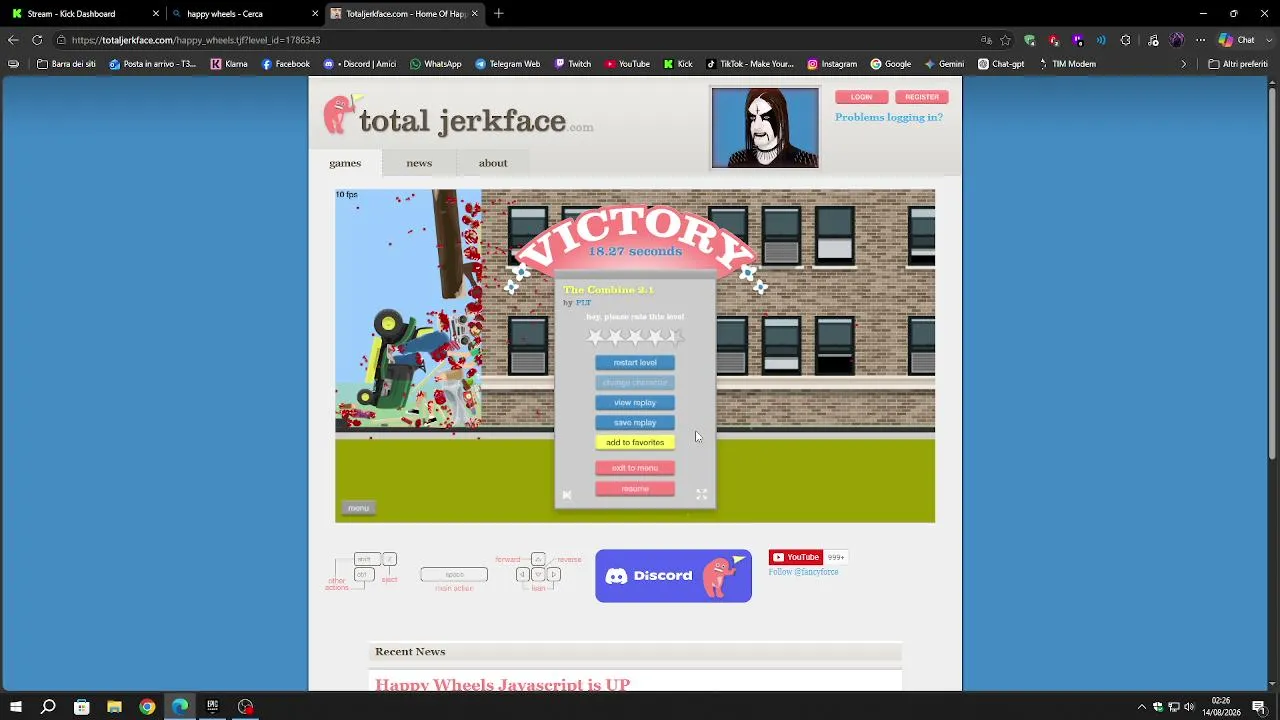This screenshot has height=720, width=1280.
Task: Open the WhatsApp bookmark
Action: click(x=435, y=64)
